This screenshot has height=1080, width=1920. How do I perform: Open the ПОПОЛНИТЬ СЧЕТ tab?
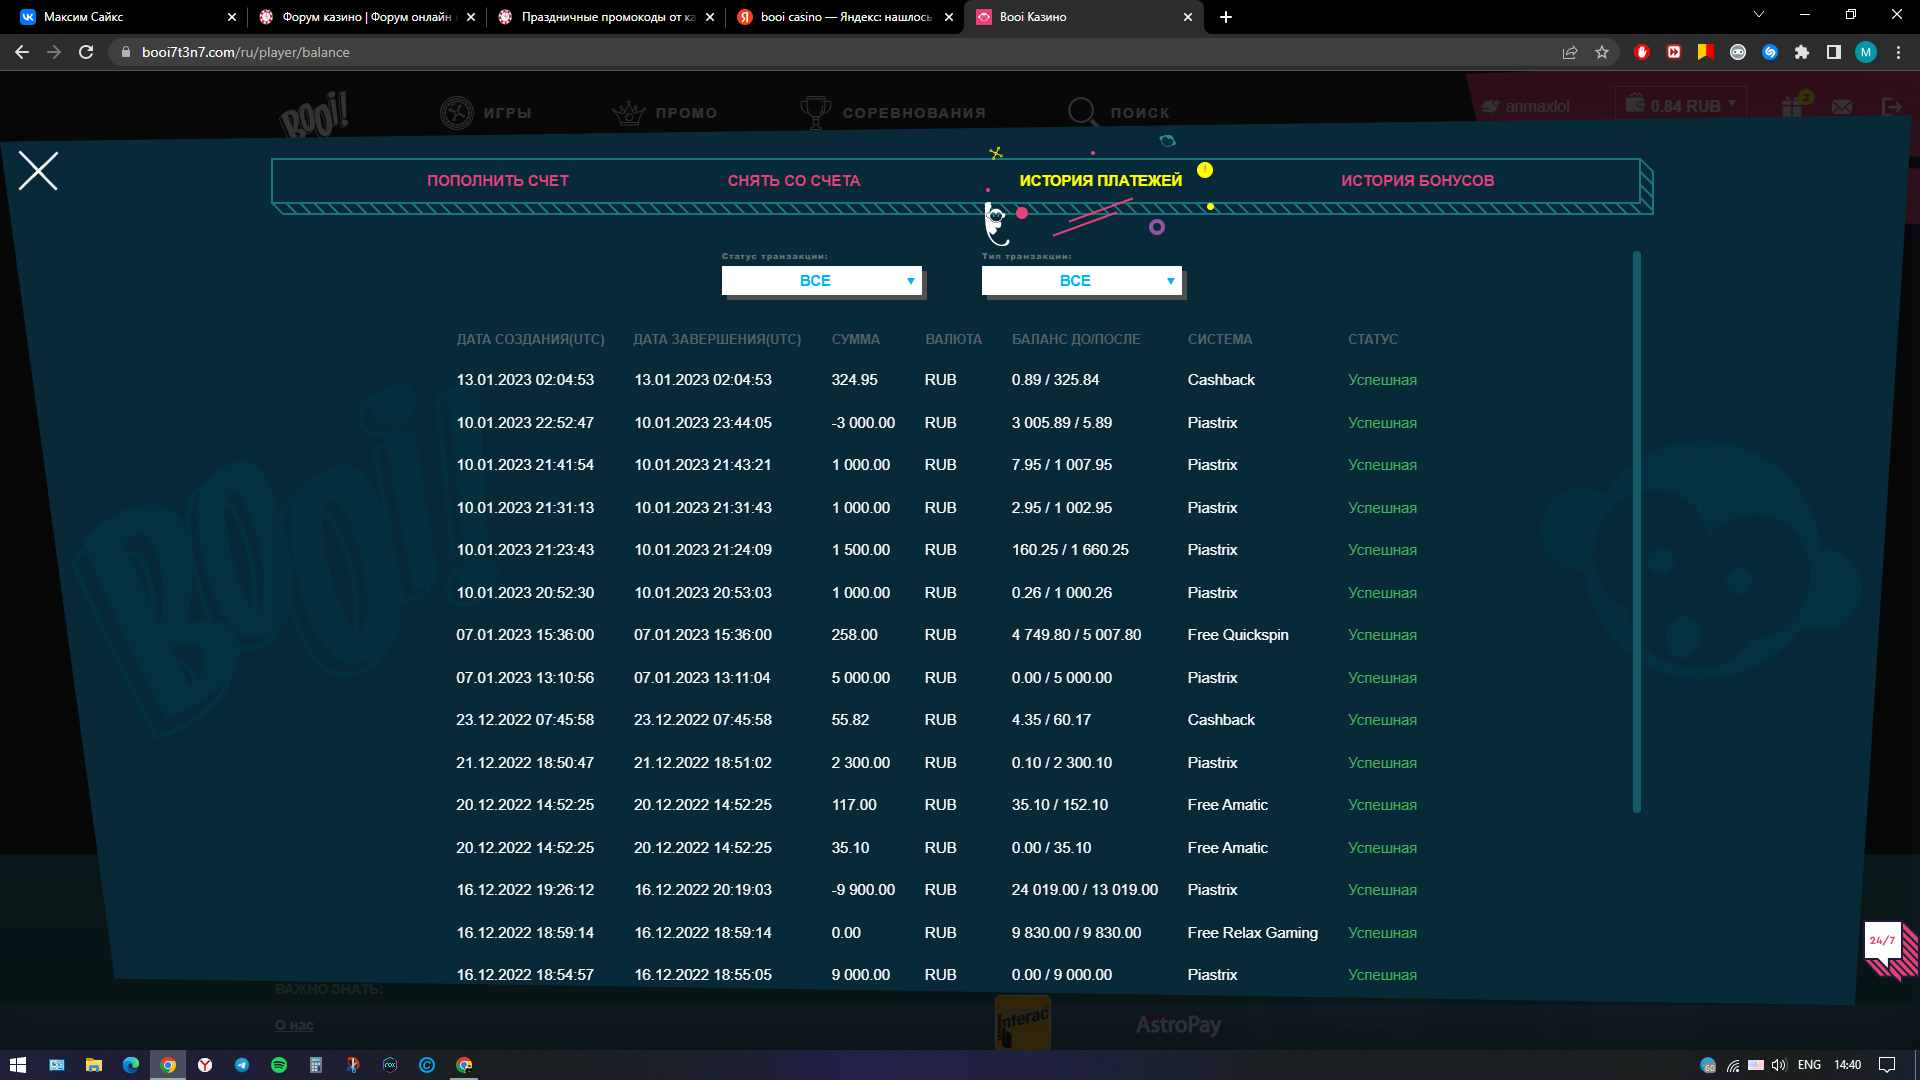coord(498,181)
